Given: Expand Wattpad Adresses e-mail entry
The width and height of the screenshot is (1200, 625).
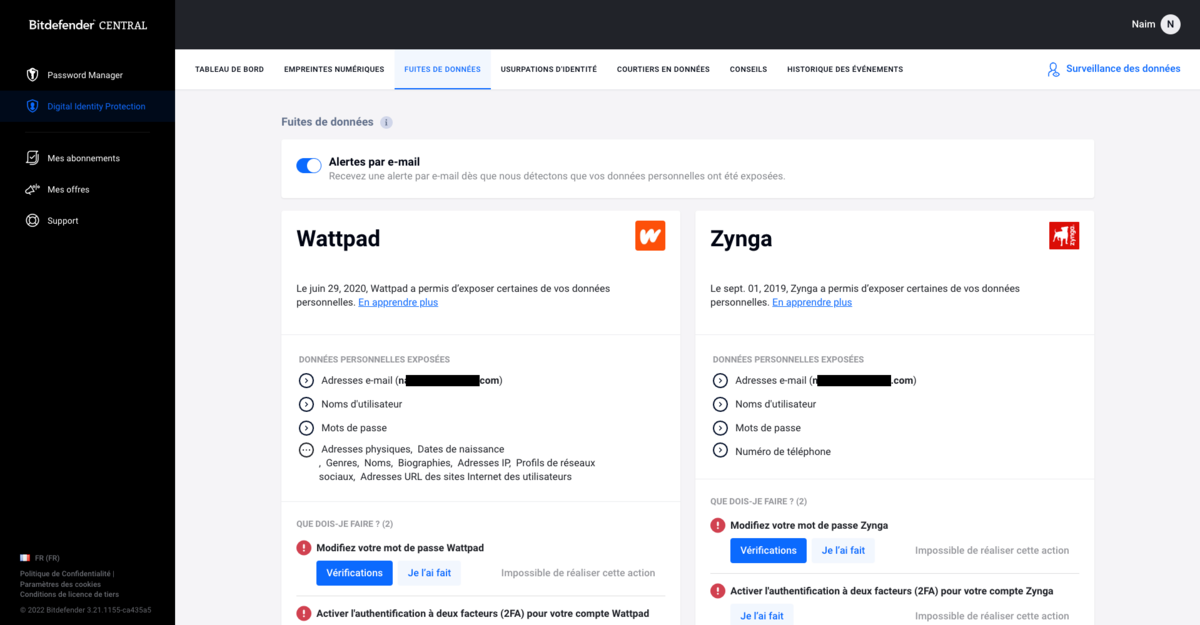Looking at the screenshot, I should (306, 380).
